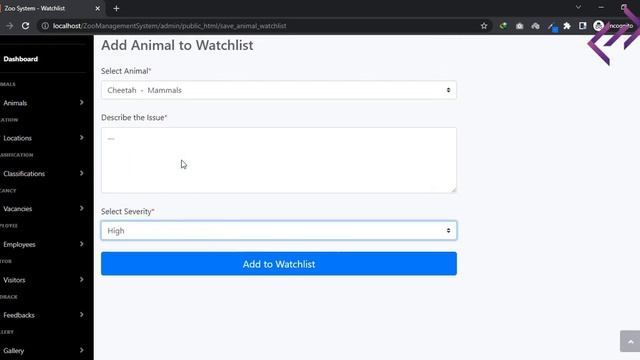Open the browser extensions puzzle icon
This screenshot has width=640, height=360.
[567, 26]
